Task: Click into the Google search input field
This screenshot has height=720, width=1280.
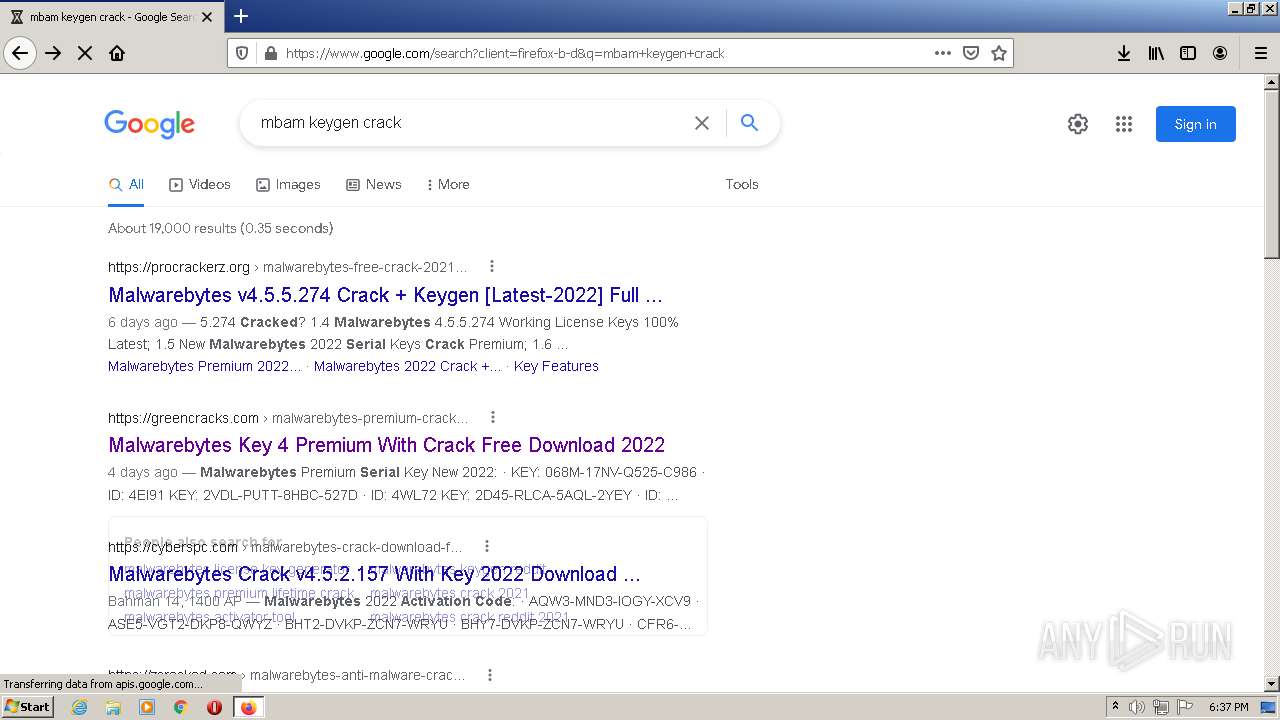Action: coord(470,123)
